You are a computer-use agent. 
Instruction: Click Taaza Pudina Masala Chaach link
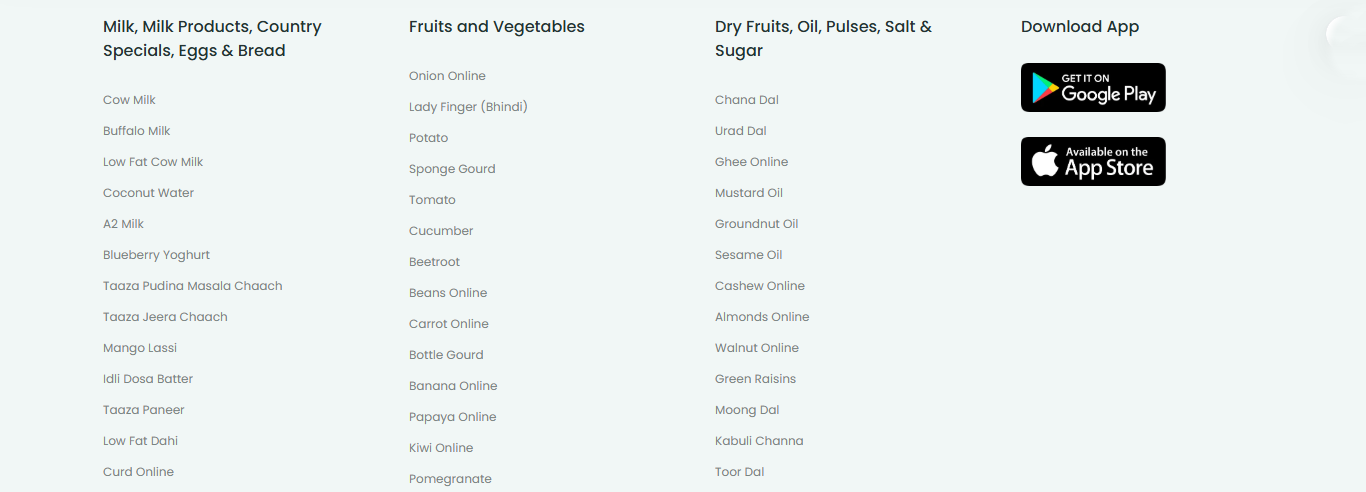pos(193,286)
